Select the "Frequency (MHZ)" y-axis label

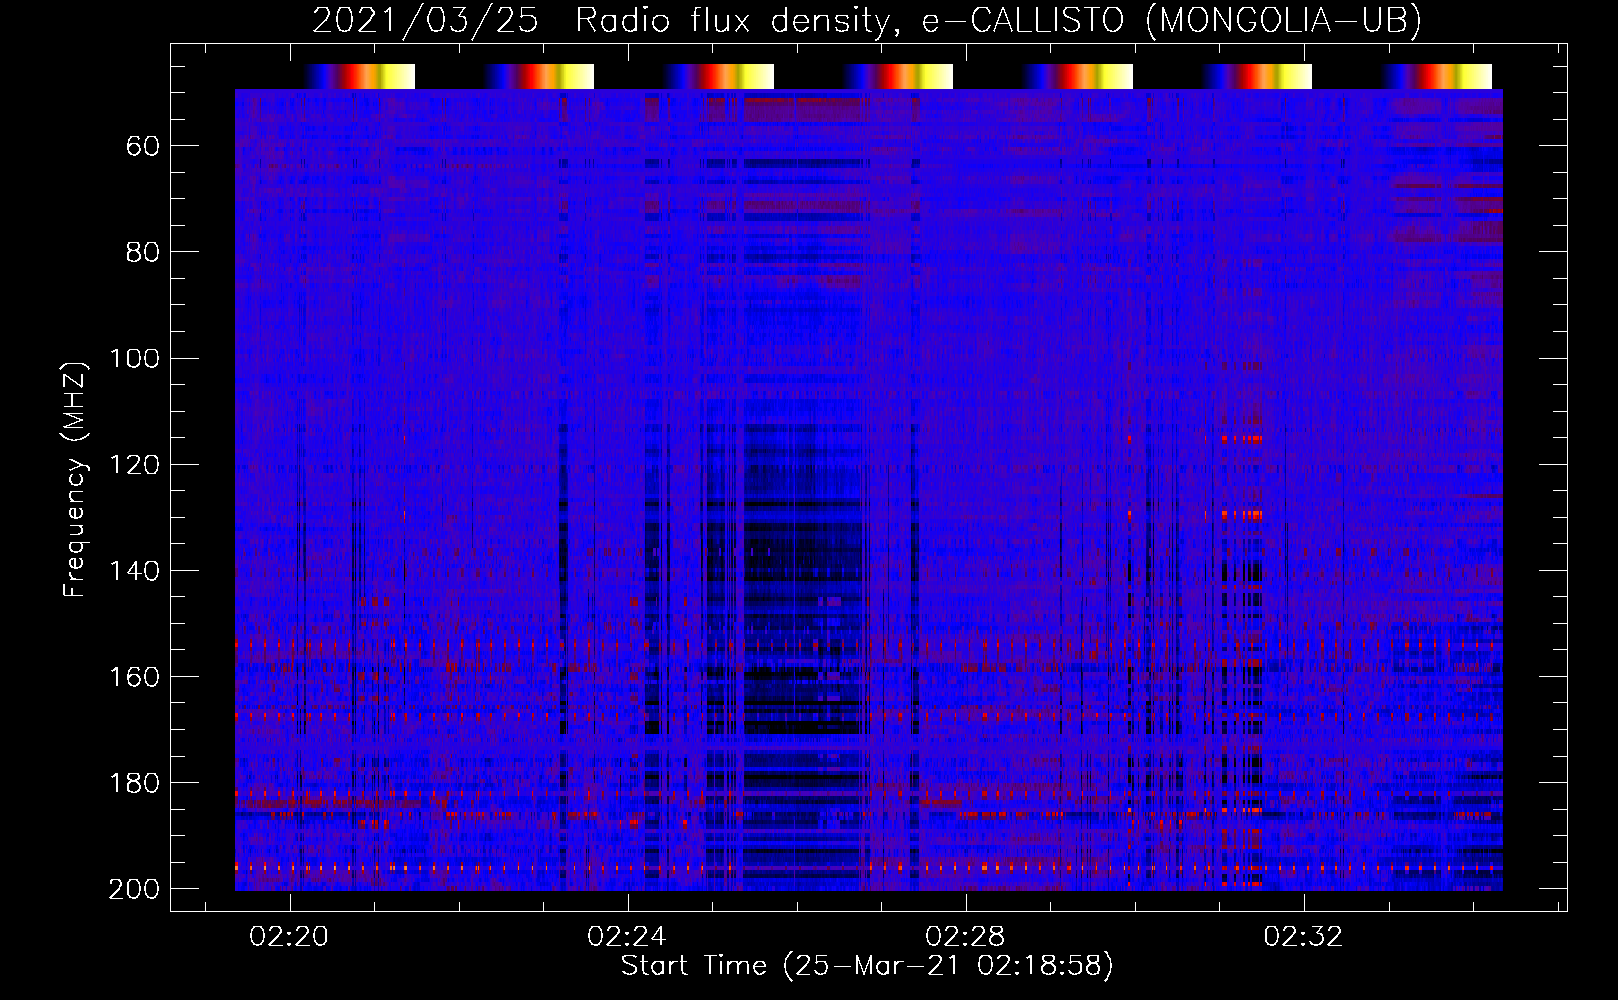pos(75,479)
